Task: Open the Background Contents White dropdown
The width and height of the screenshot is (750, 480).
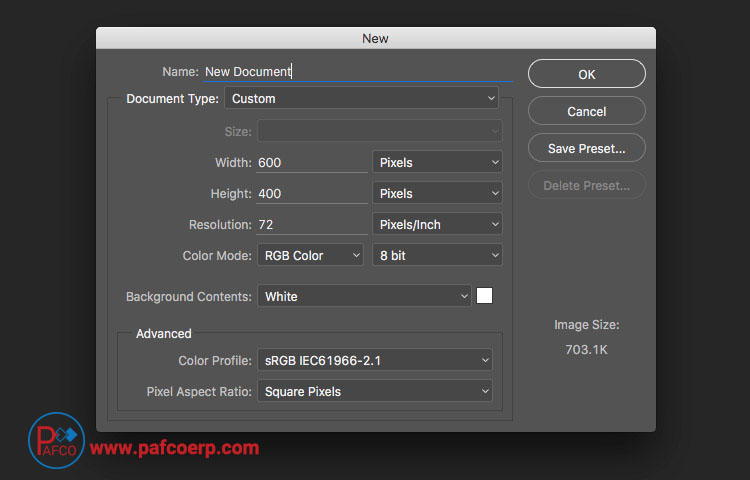Action: pyautogui.click(x=364, y=296)
